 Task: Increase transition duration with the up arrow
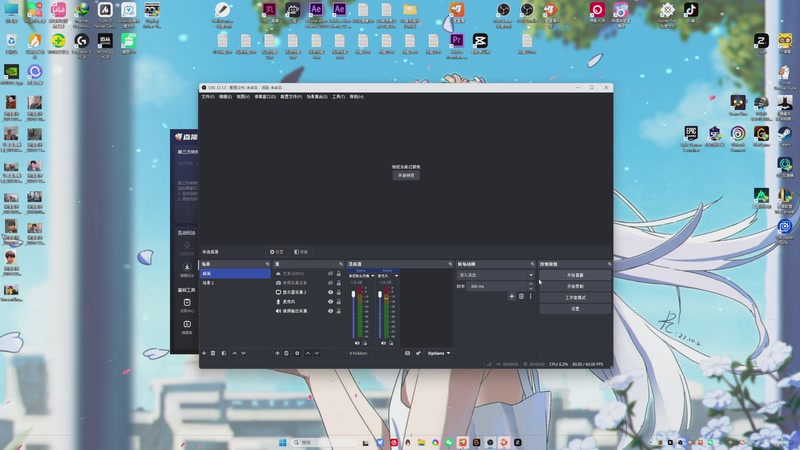531,284
